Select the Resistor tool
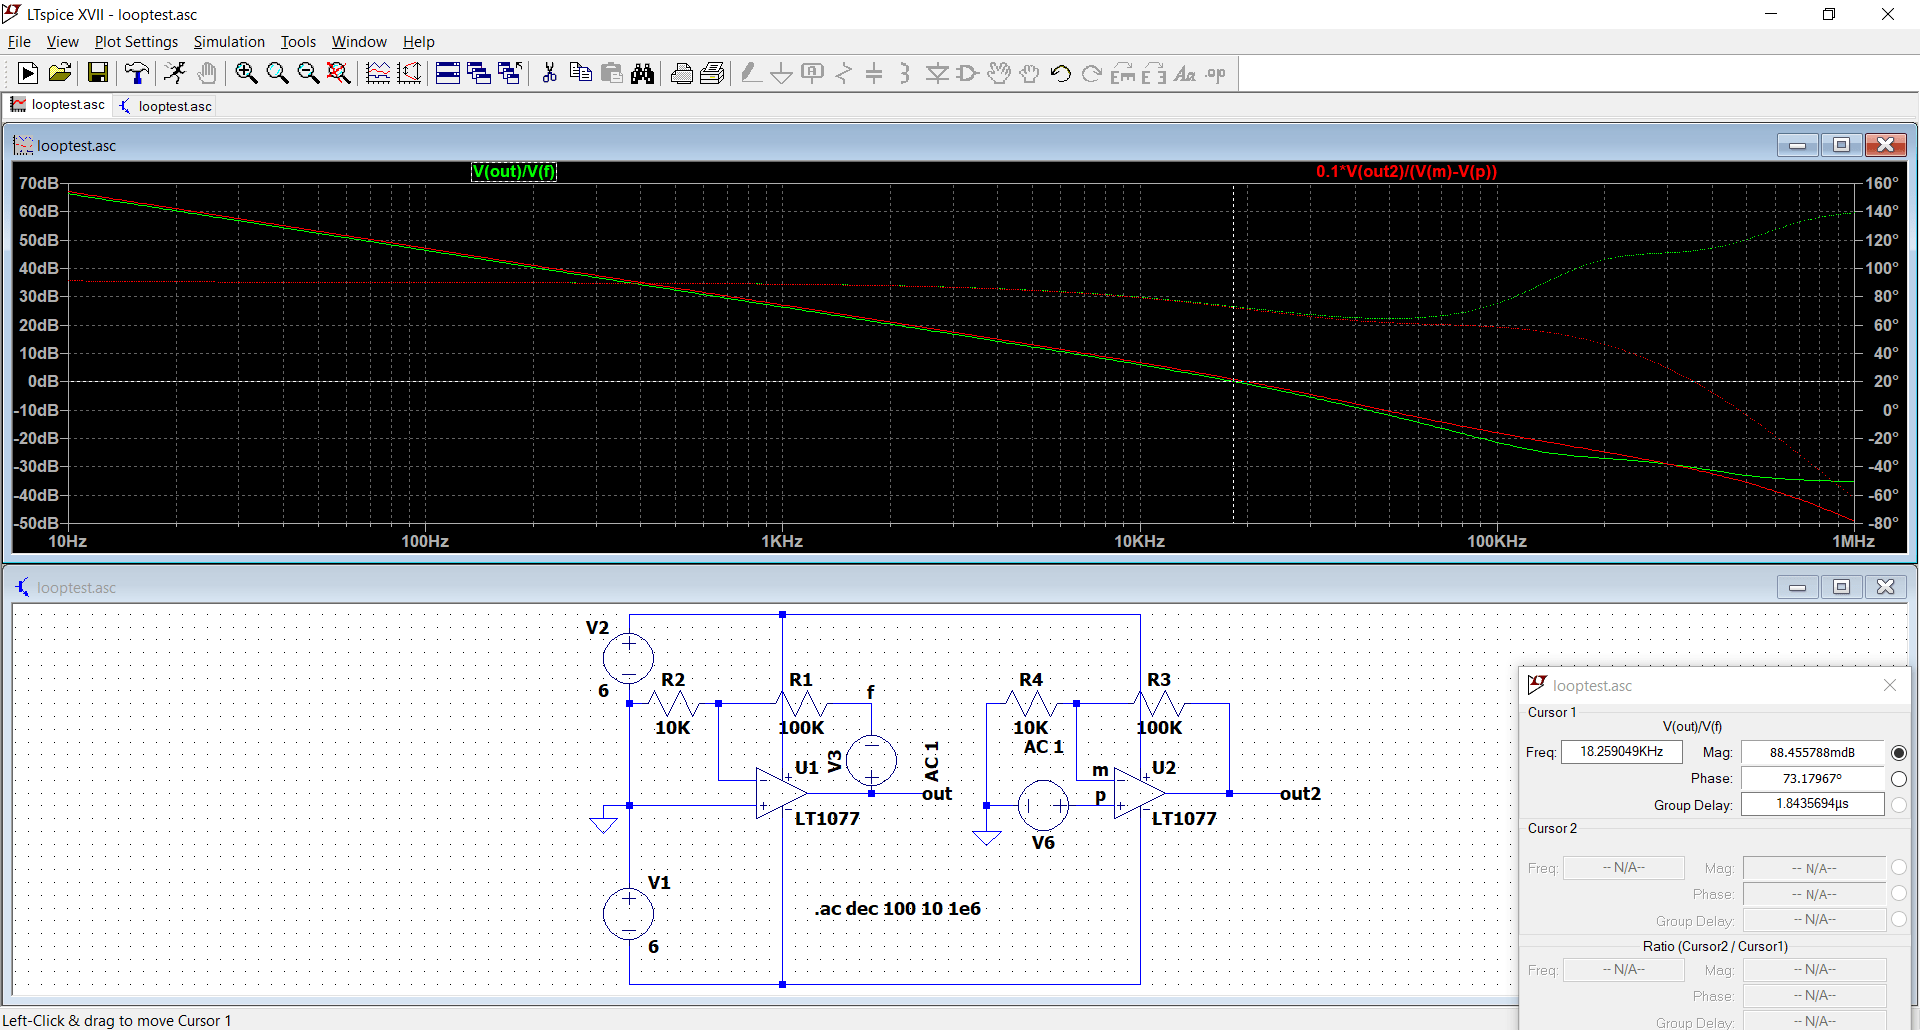 tap(844, 73)
